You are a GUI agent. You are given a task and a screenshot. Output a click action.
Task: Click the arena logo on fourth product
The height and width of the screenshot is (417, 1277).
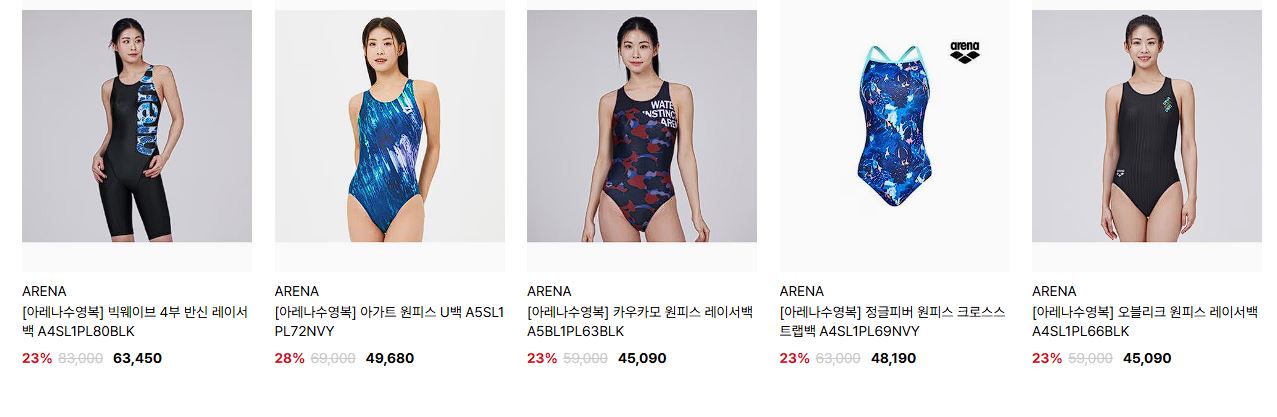964,52
